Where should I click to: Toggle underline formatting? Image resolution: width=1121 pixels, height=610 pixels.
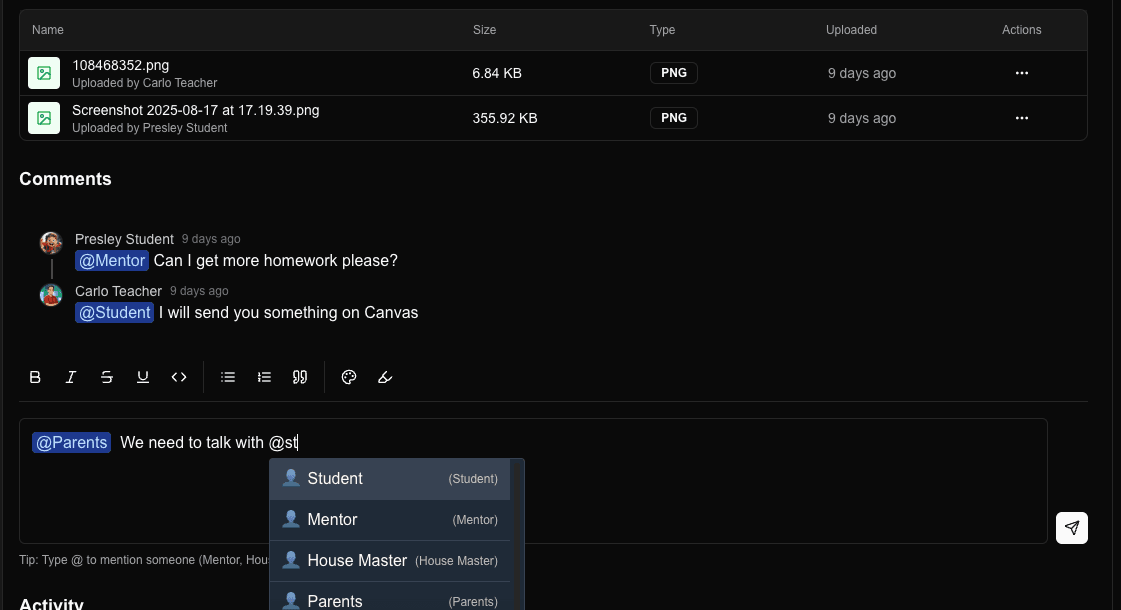pos(143,377)
